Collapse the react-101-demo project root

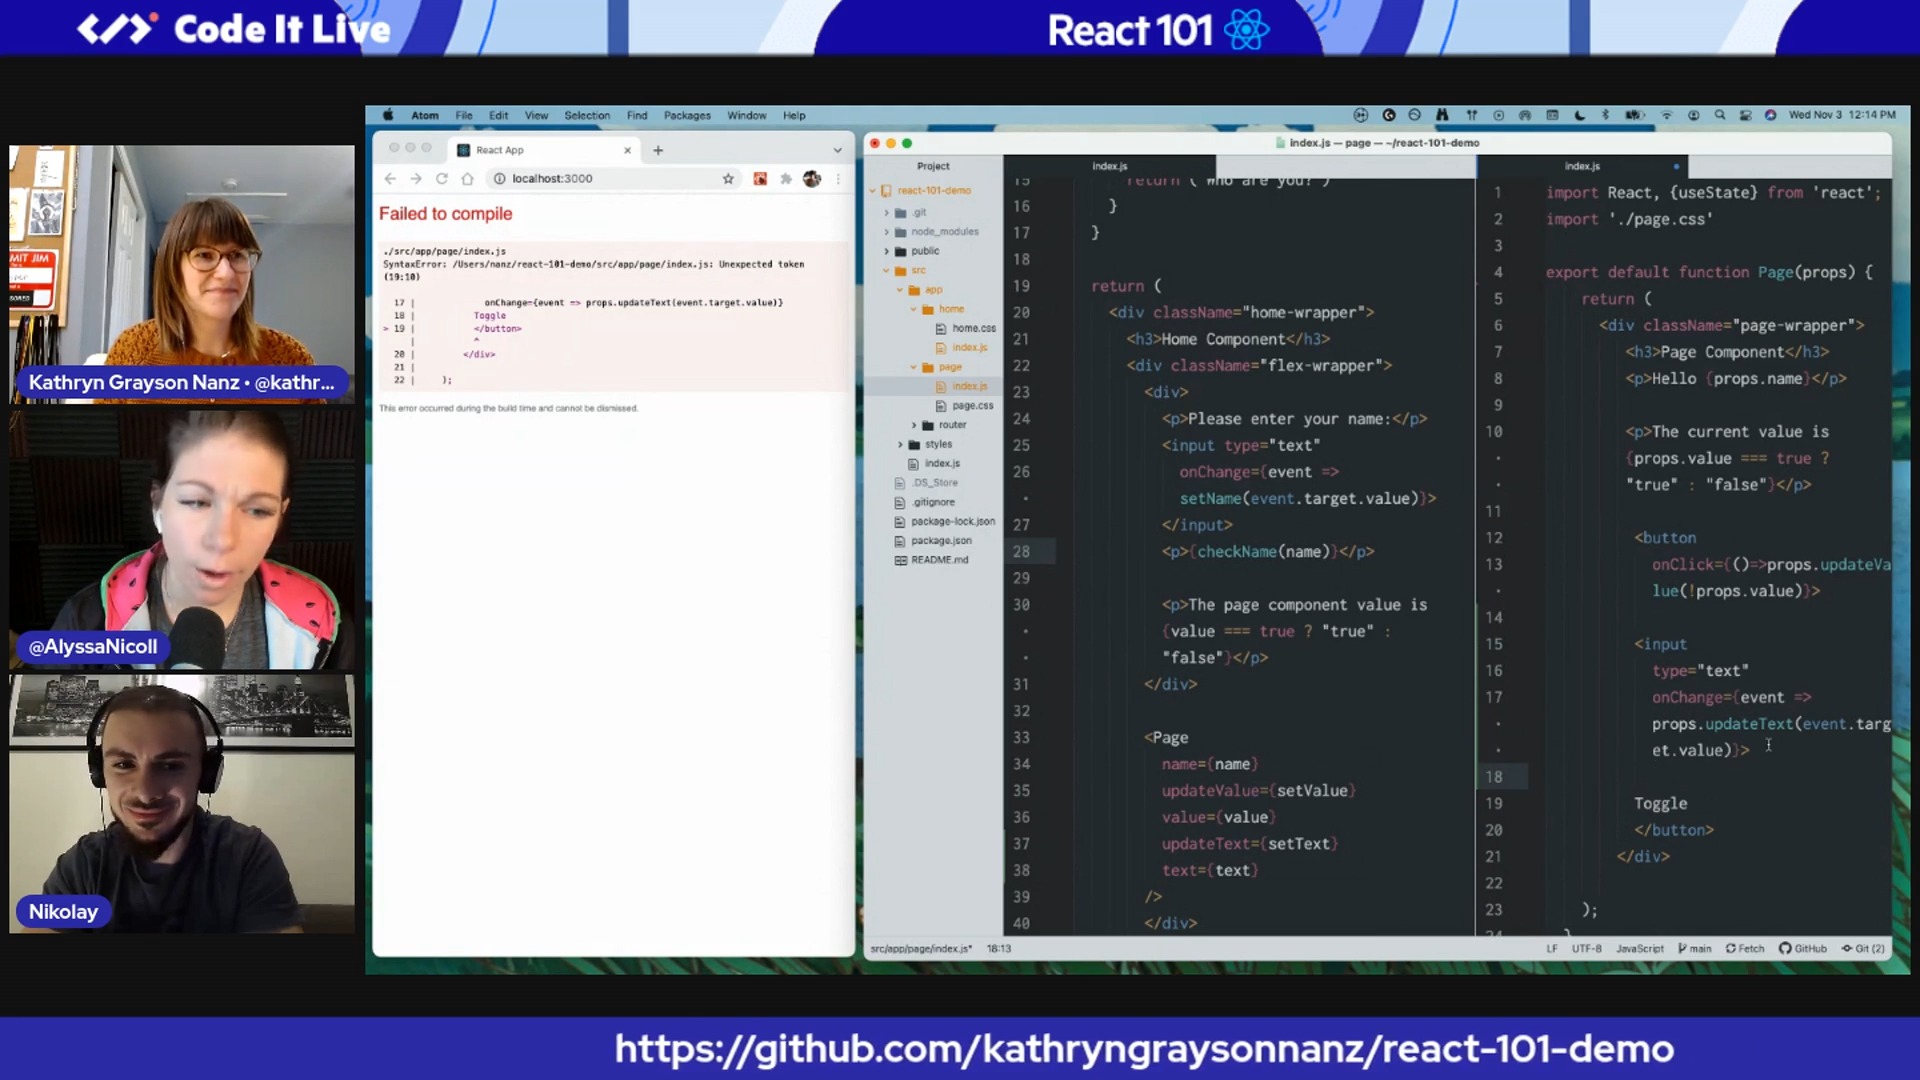click(x=873, y=190)
